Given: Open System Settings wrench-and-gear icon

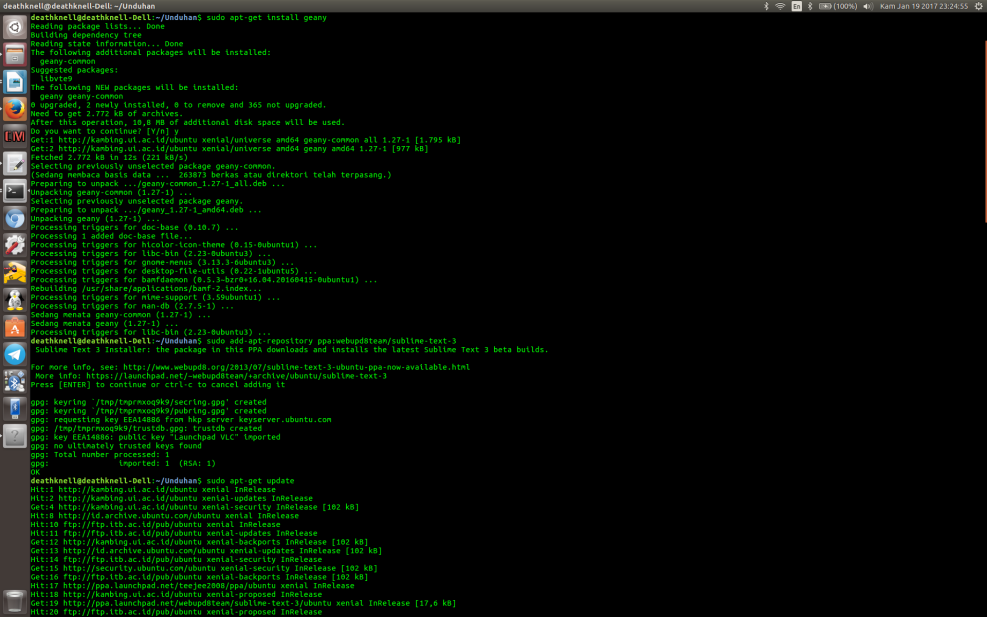Looking at the screenshot, I should (x=14, y=245).
